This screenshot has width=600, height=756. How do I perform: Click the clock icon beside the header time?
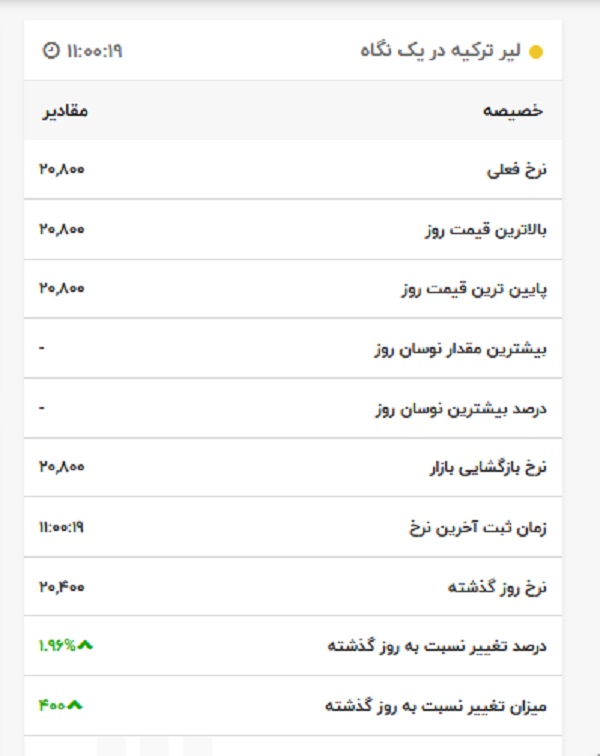[x=51, y=49]
